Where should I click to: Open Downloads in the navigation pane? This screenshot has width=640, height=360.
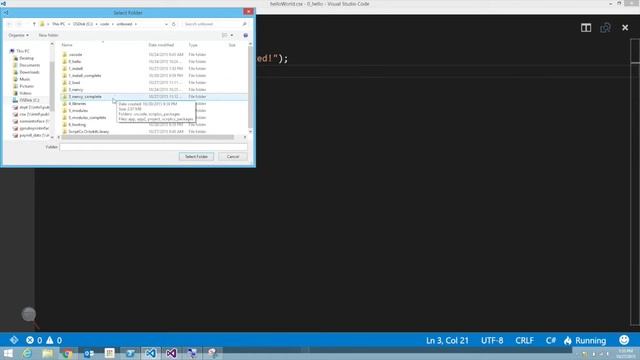pyautogui.click(x=29, y=72)
